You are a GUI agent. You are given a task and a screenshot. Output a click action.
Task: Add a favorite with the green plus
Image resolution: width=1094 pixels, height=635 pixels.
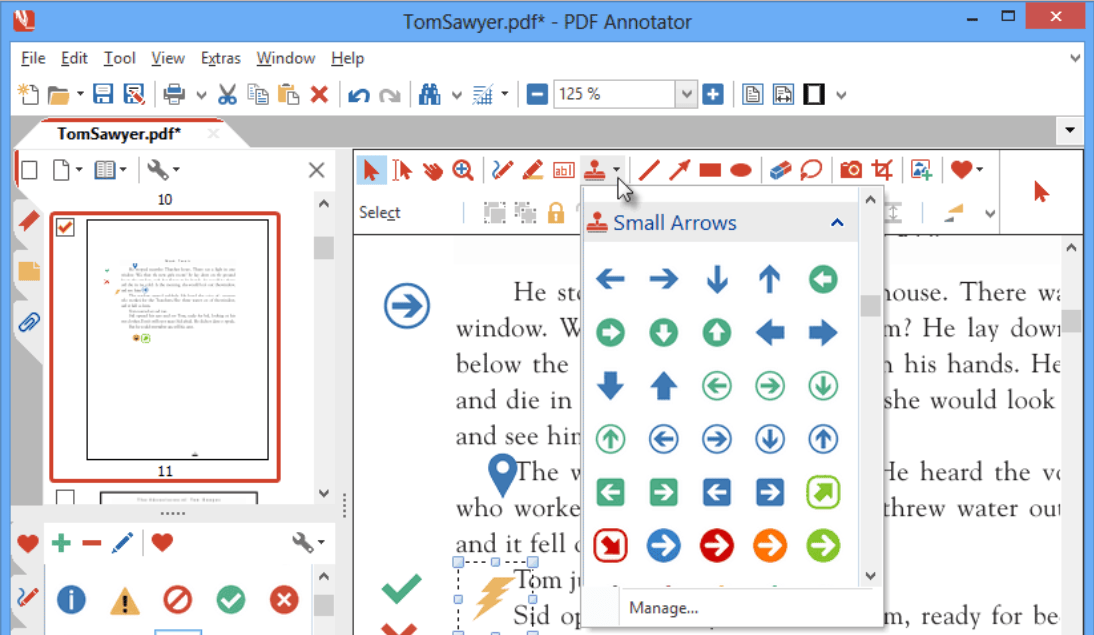[x=61, y=543]
